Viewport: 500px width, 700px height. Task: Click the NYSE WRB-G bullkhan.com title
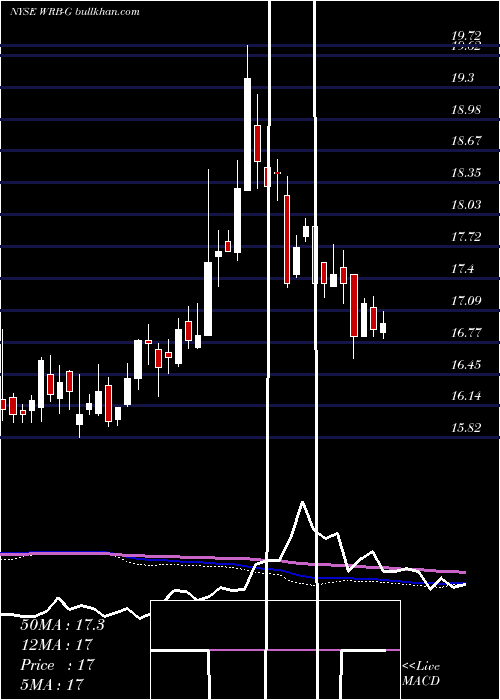75,11
